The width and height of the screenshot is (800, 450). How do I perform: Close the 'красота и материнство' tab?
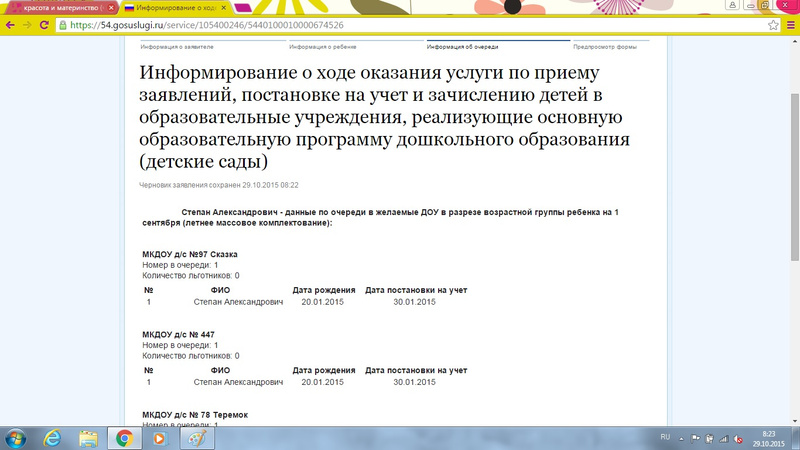coord(111,8)
